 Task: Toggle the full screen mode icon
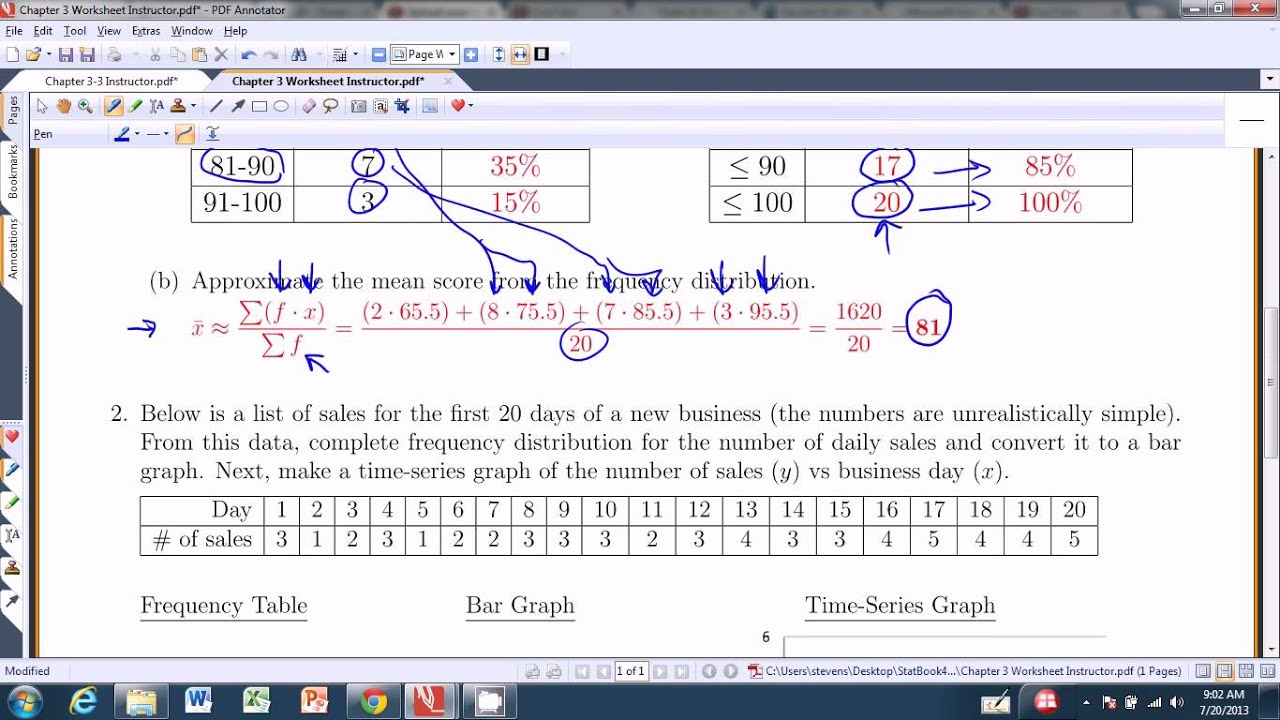point(542,55)
